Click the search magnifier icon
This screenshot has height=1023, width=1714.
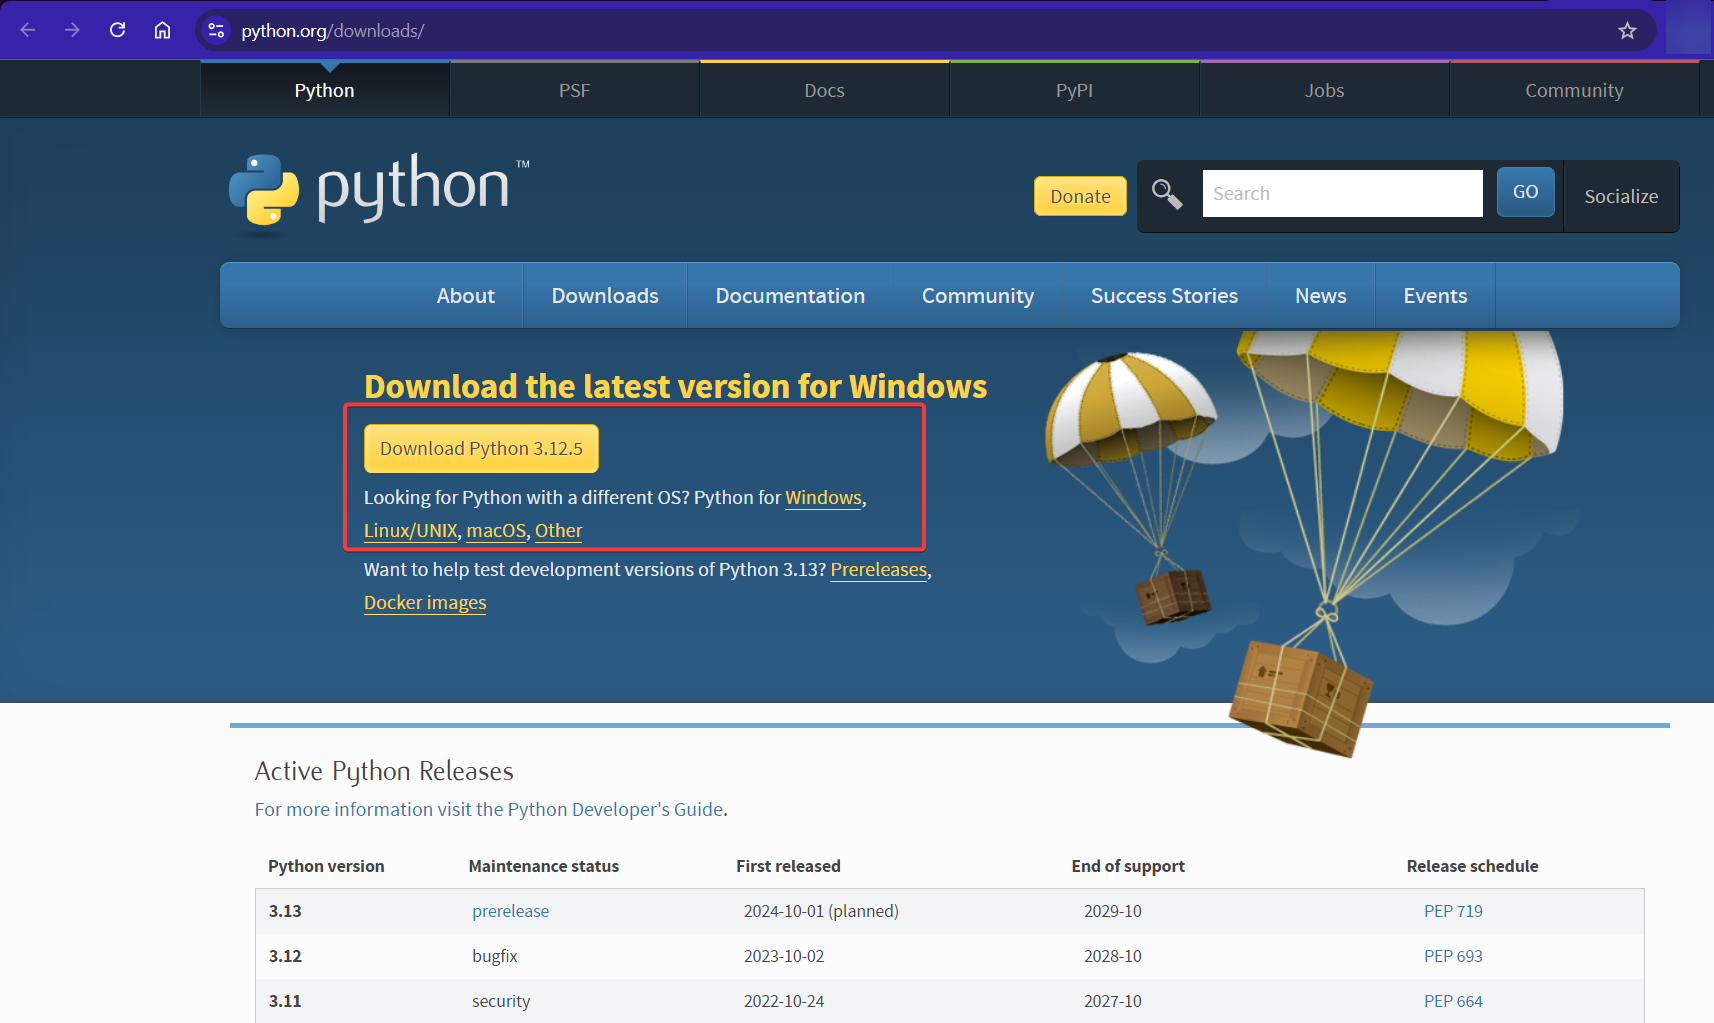pos(1166,194)
